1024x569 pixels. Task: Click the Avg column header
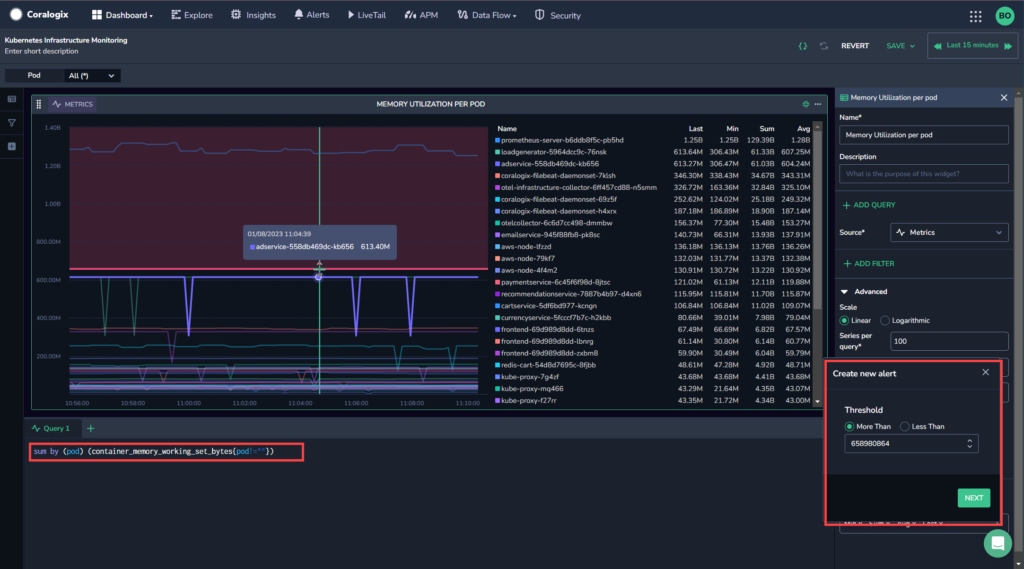click(x=803, y=129)
